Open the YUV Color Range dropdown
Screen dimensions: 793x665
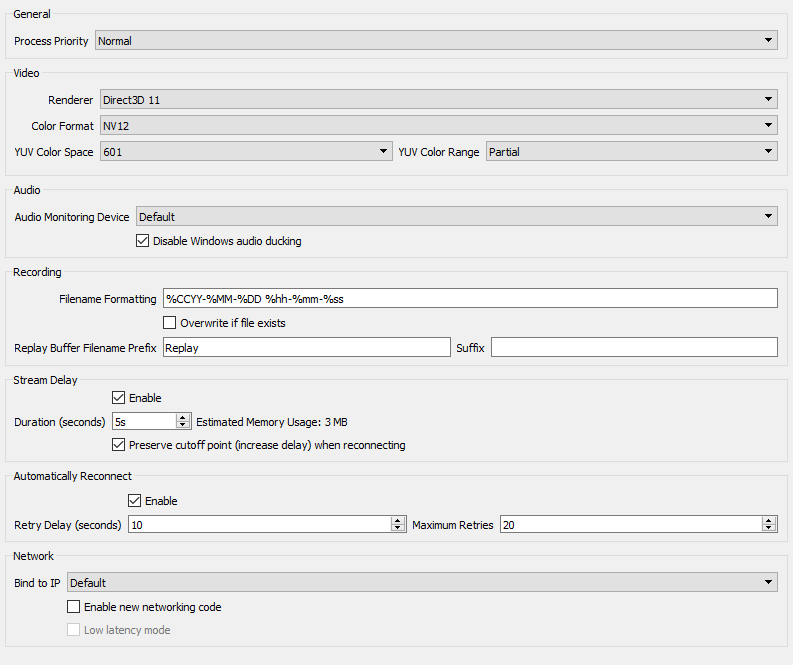(631, 152)
